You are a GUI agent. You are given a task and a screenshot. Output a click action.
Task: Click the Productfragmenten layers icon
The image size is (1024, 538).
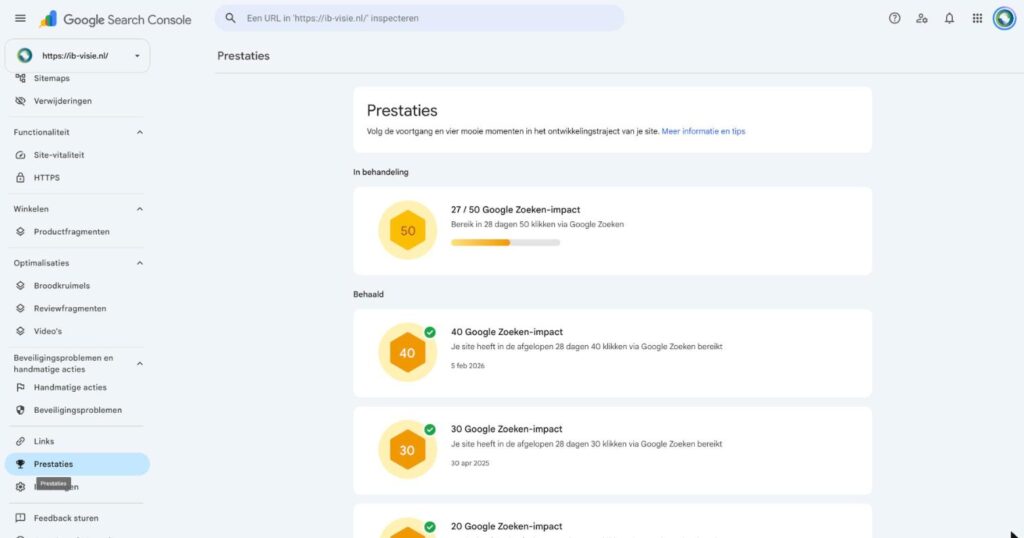[x=20, y=232]
